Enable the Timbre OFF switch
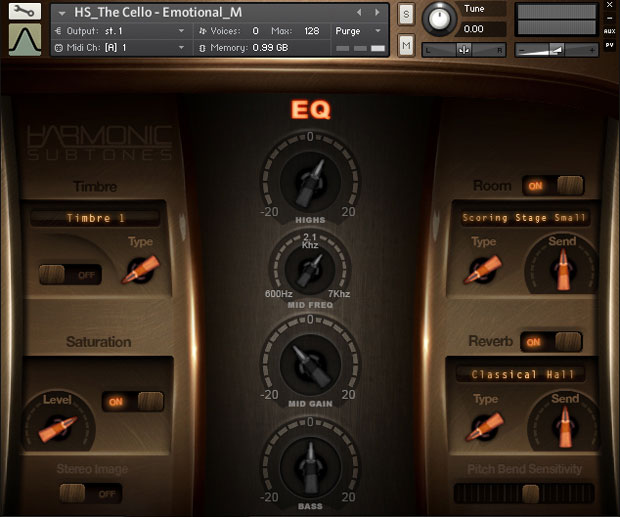This screenshot has width=620, height=517. point(68,274)
